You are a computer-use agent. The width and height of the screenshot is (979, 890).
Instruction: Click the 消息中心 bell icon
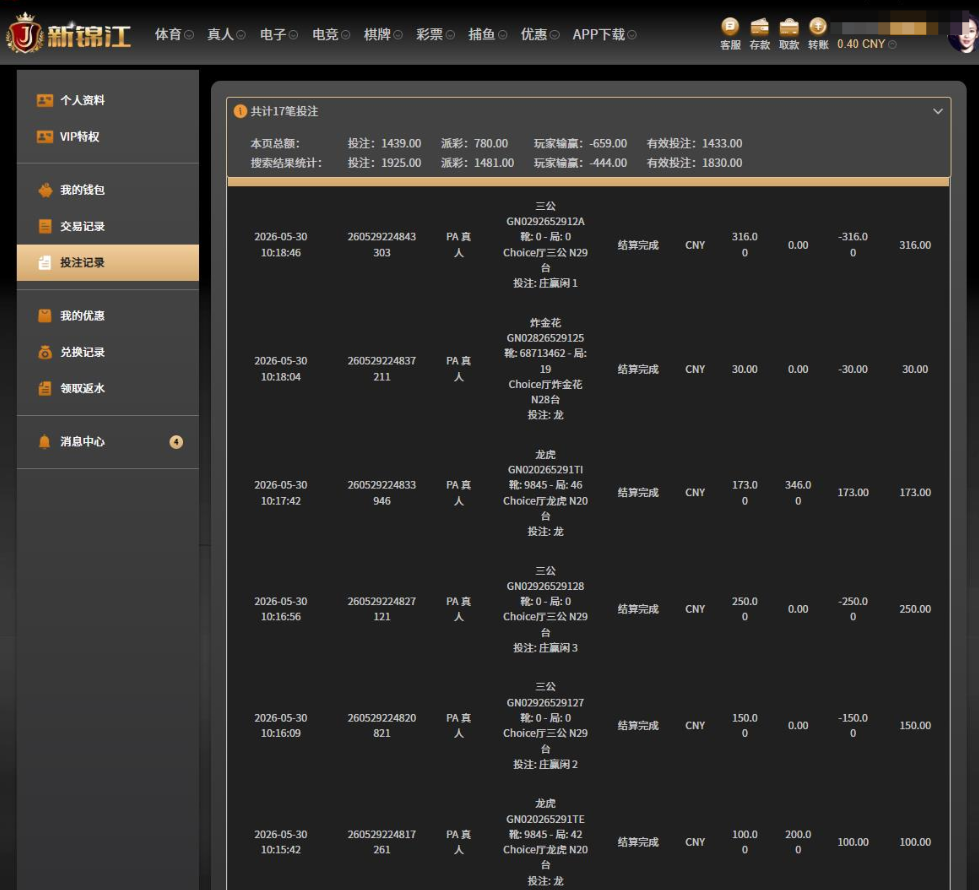(x=44, y=442)
